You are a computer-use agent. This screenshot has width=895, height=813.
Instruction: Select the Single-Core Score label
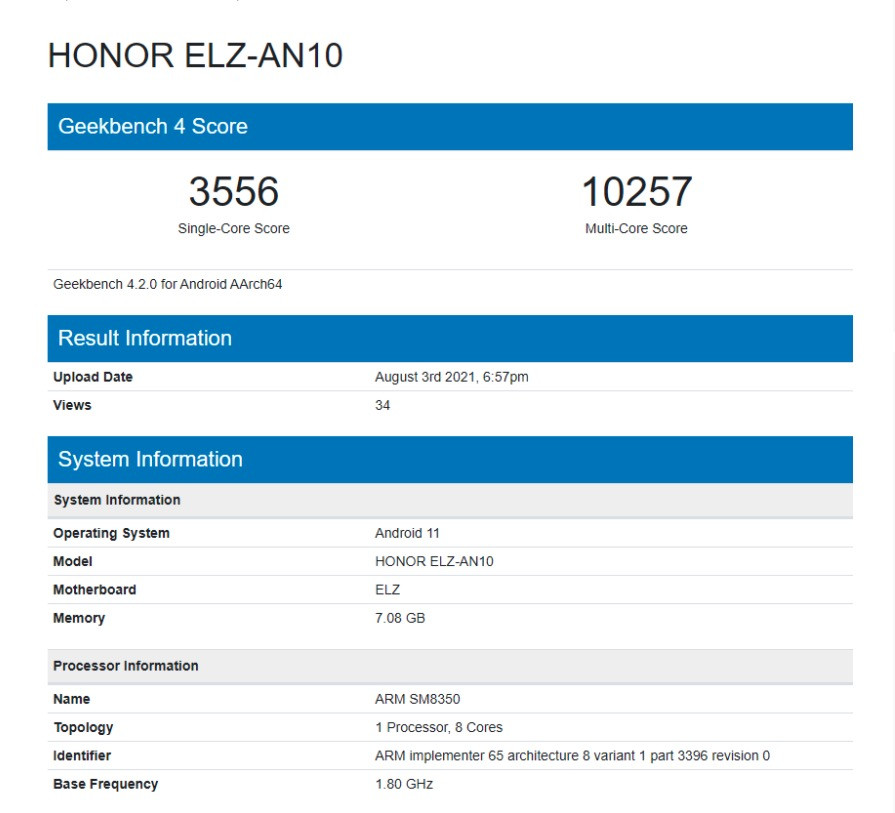pyautogui.click(x=233, y=228)
